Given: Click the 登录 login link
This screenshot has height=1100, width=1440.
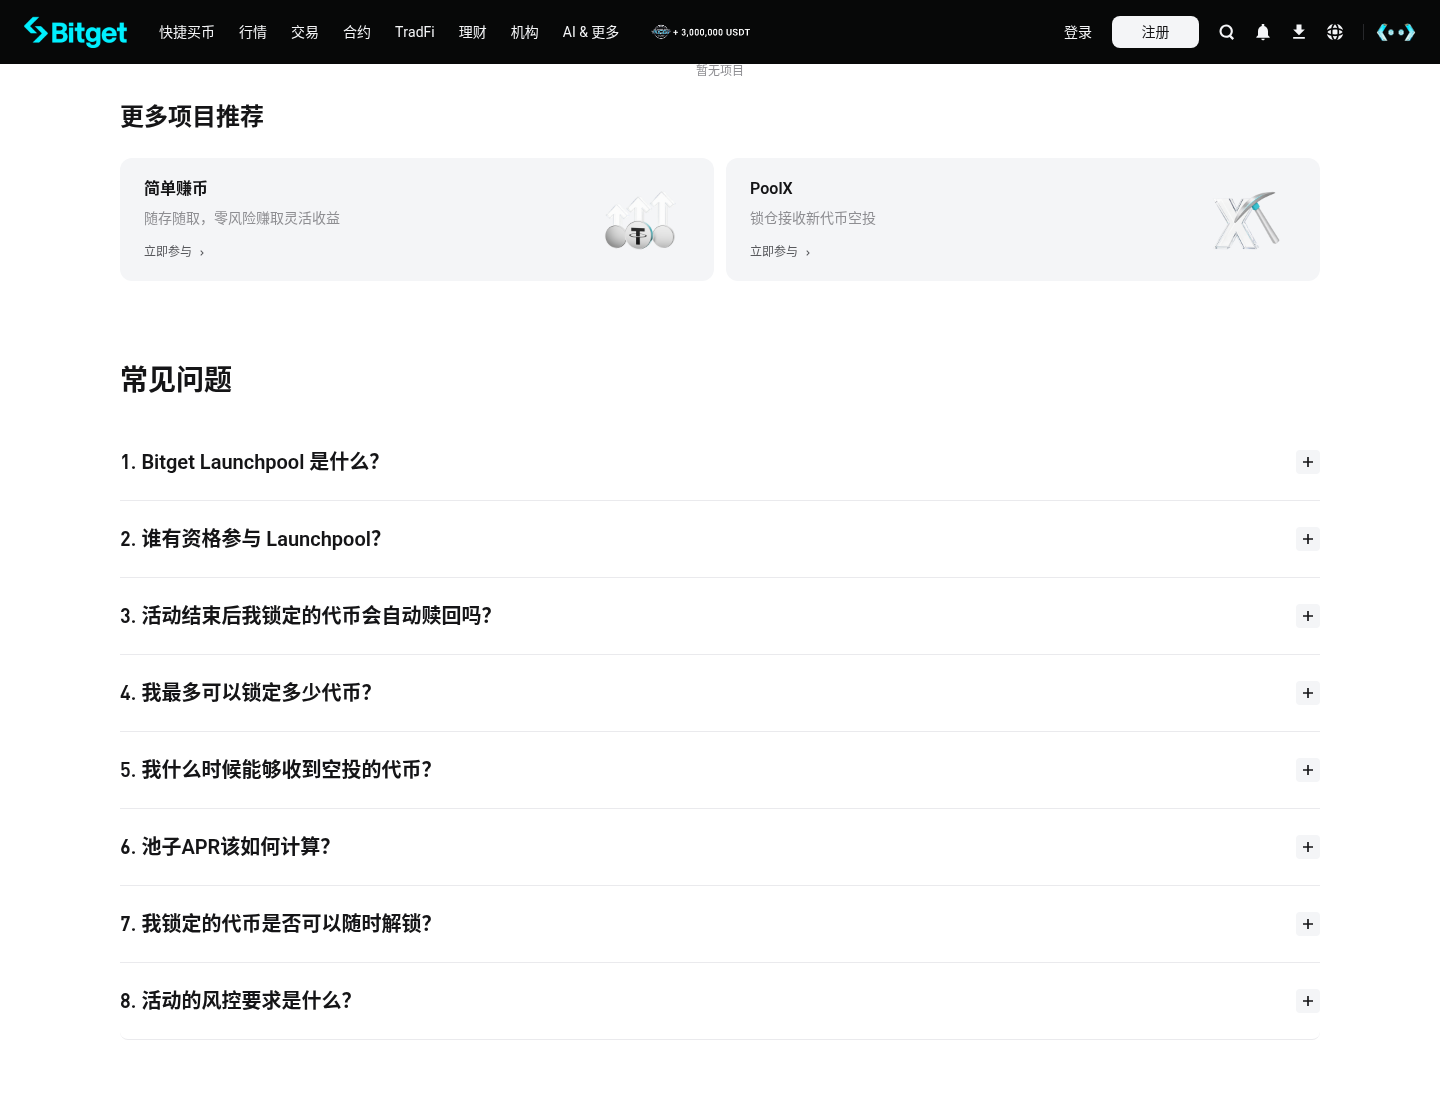Looking at the screenshot, I should [x=1078, y=32].
